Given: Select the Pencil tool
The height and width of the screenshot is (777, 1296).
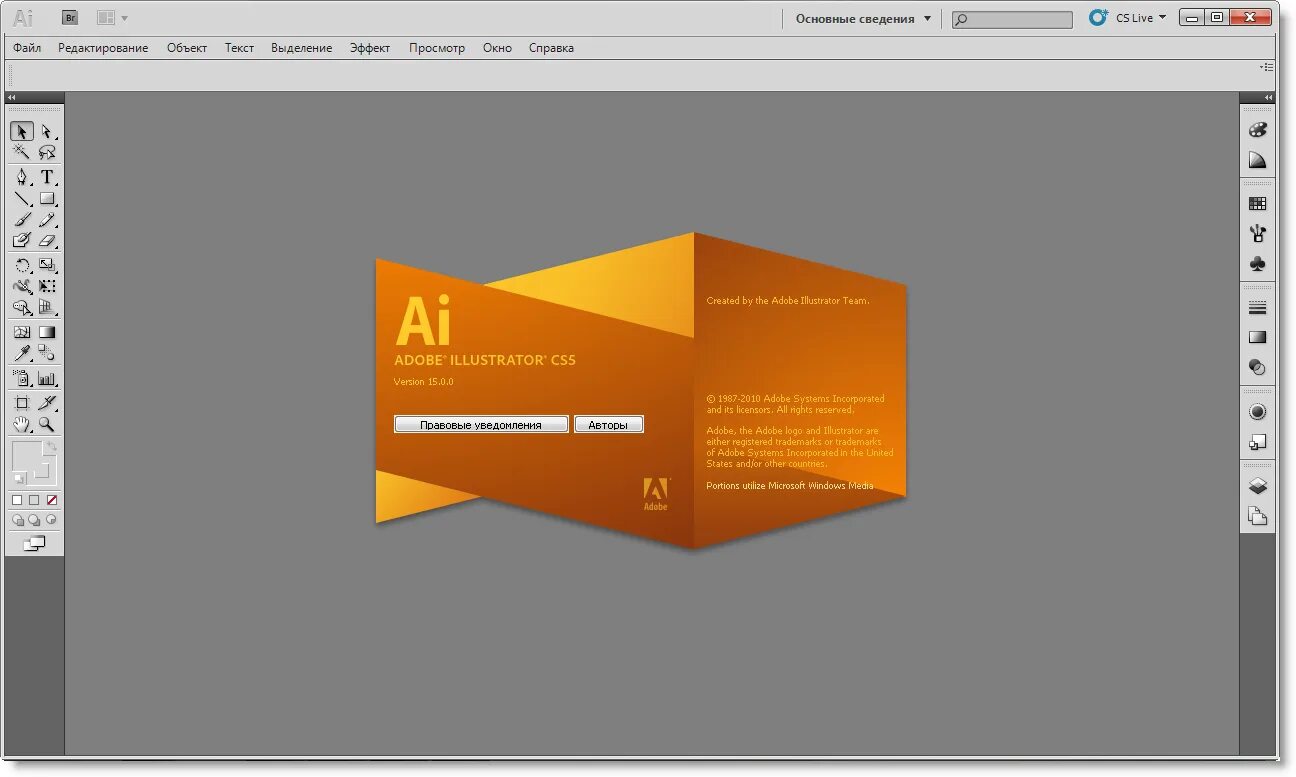Looking at the screenshot, I should [x=47, y=220].
